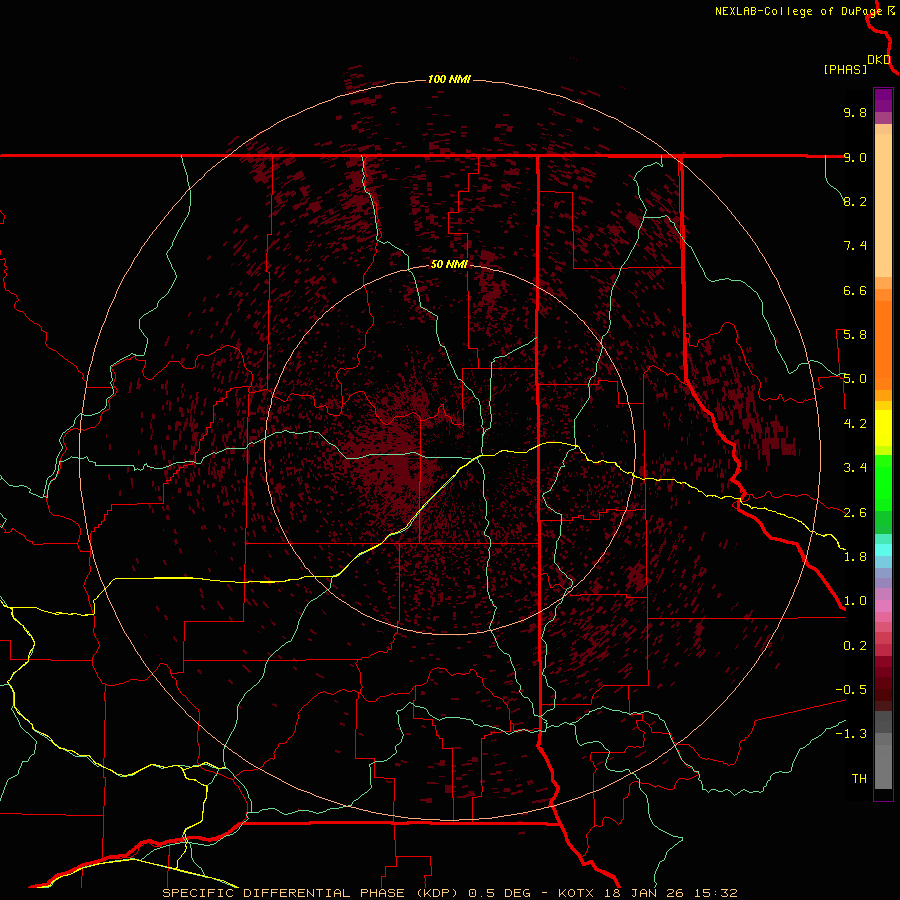The width and height of the screenshot is (900, 900).
Task: Click the 6.6 scale value
Action: click(x=855, y=290)
